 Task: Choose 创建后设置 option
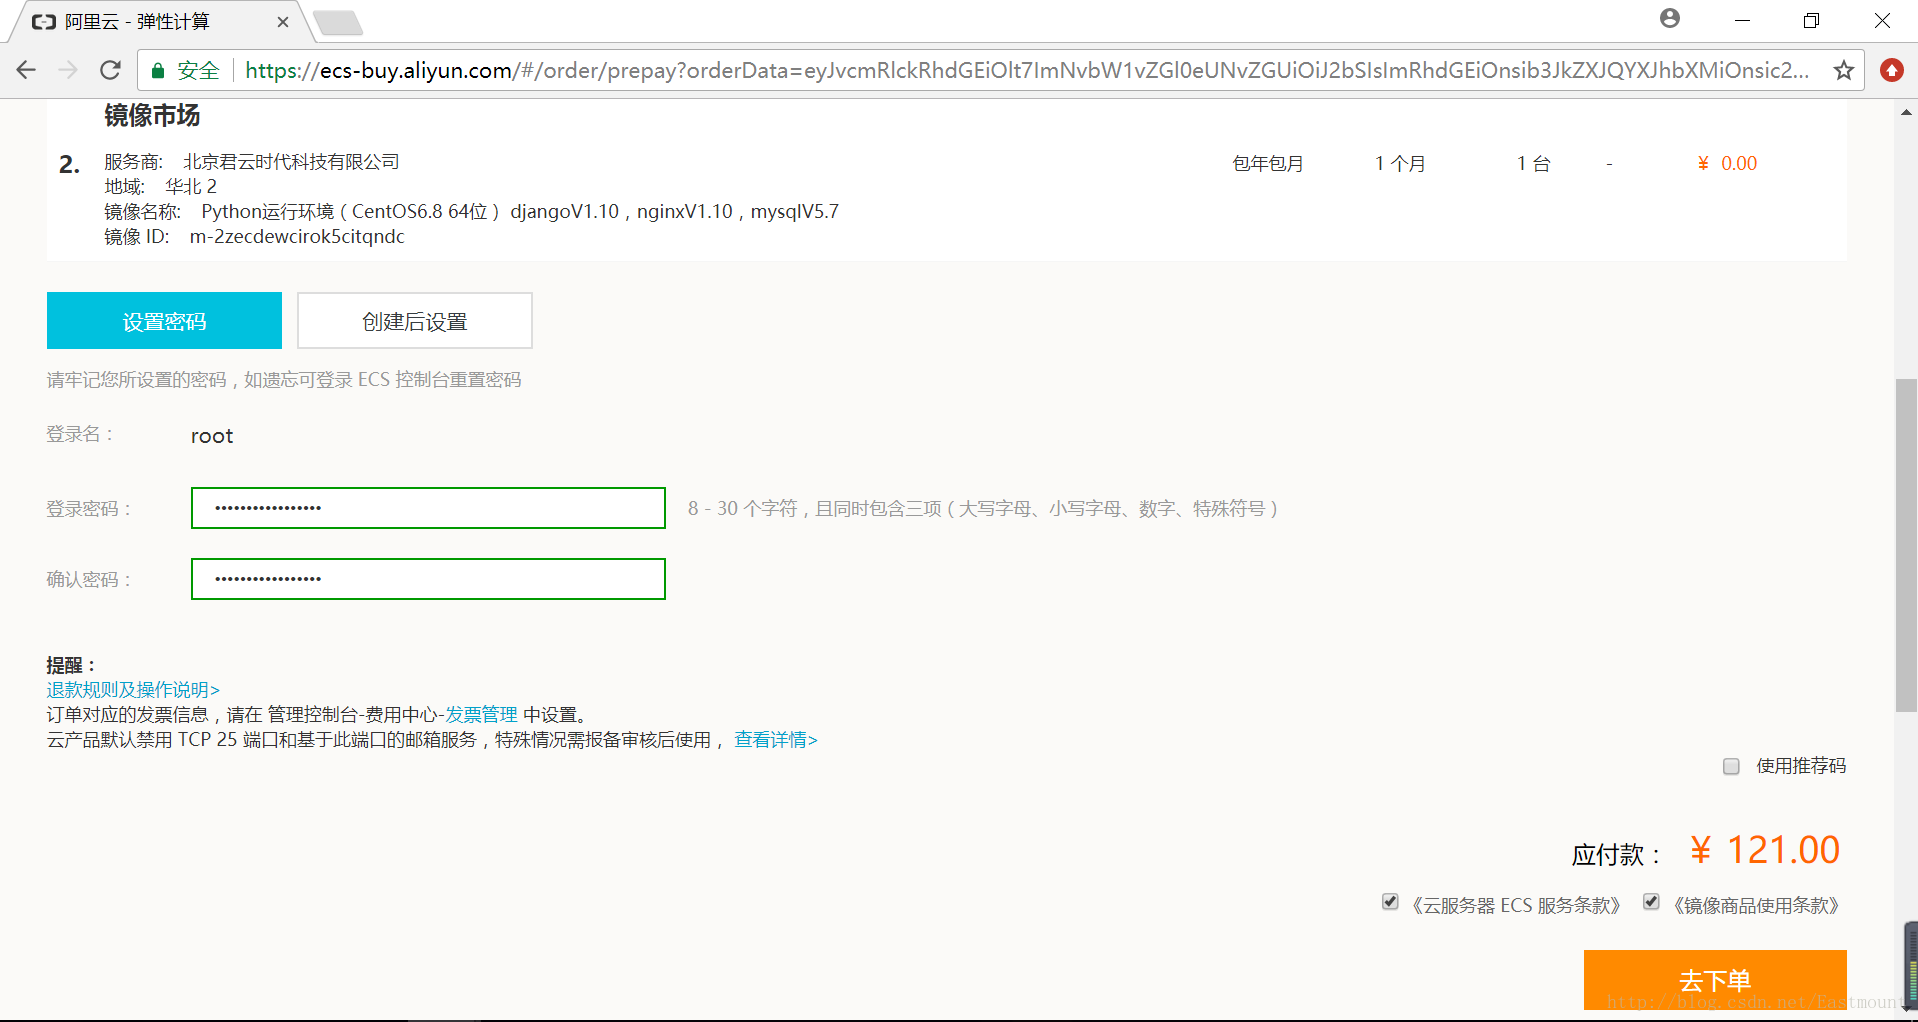[x=415, y=321]
